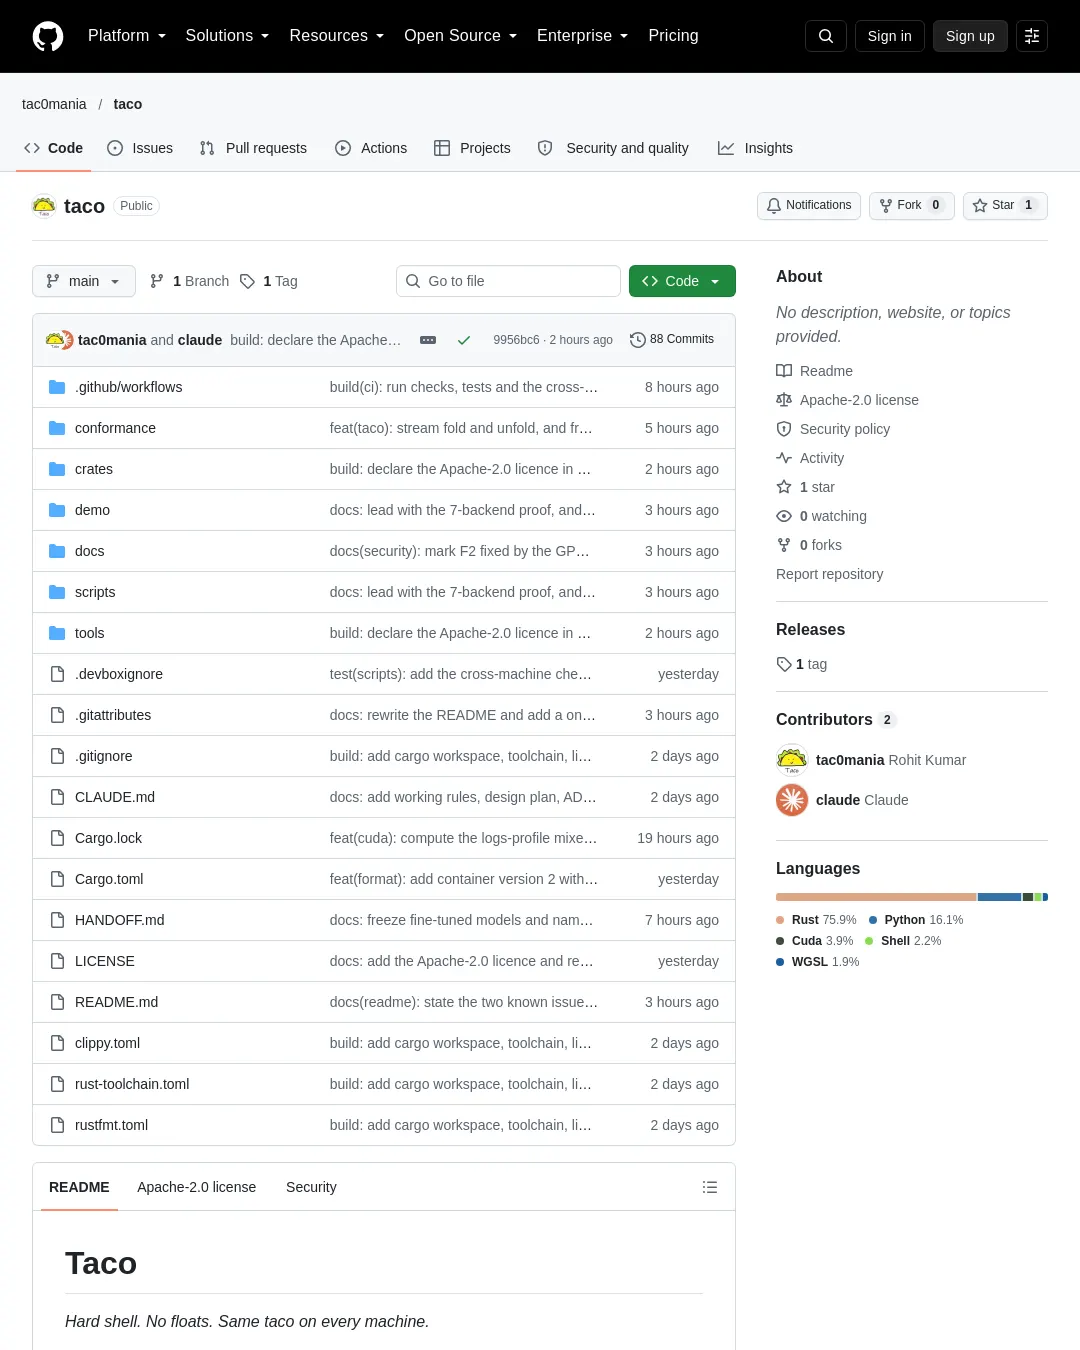Viewport: 1080px width, 1350px height.
Task: Click the Sign up button
Action: pos(970,36)
